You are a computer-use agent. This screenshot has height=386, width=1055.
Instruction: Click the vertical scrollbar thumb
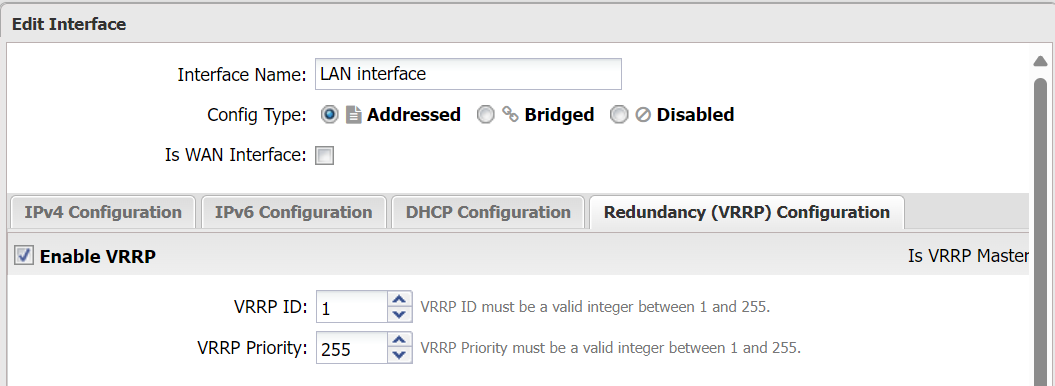(x=1040, y=229)
